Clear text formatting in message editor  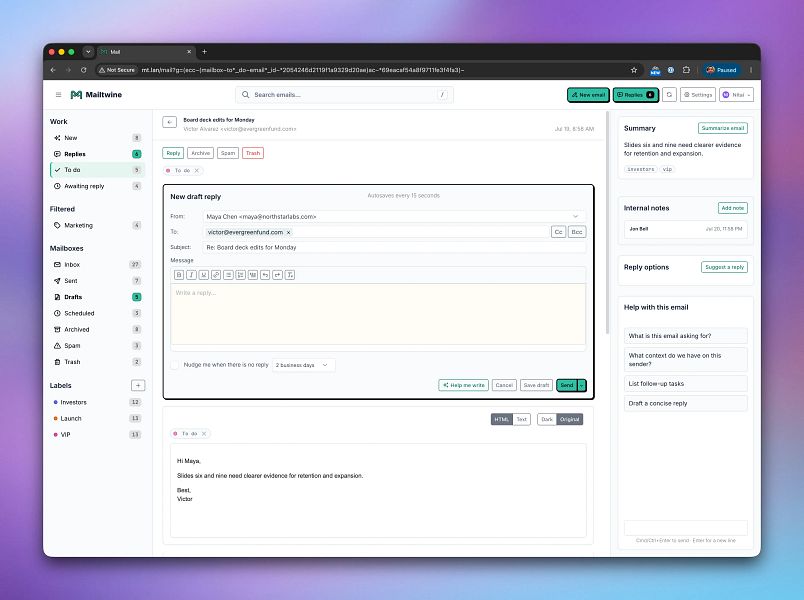[290, 275]
